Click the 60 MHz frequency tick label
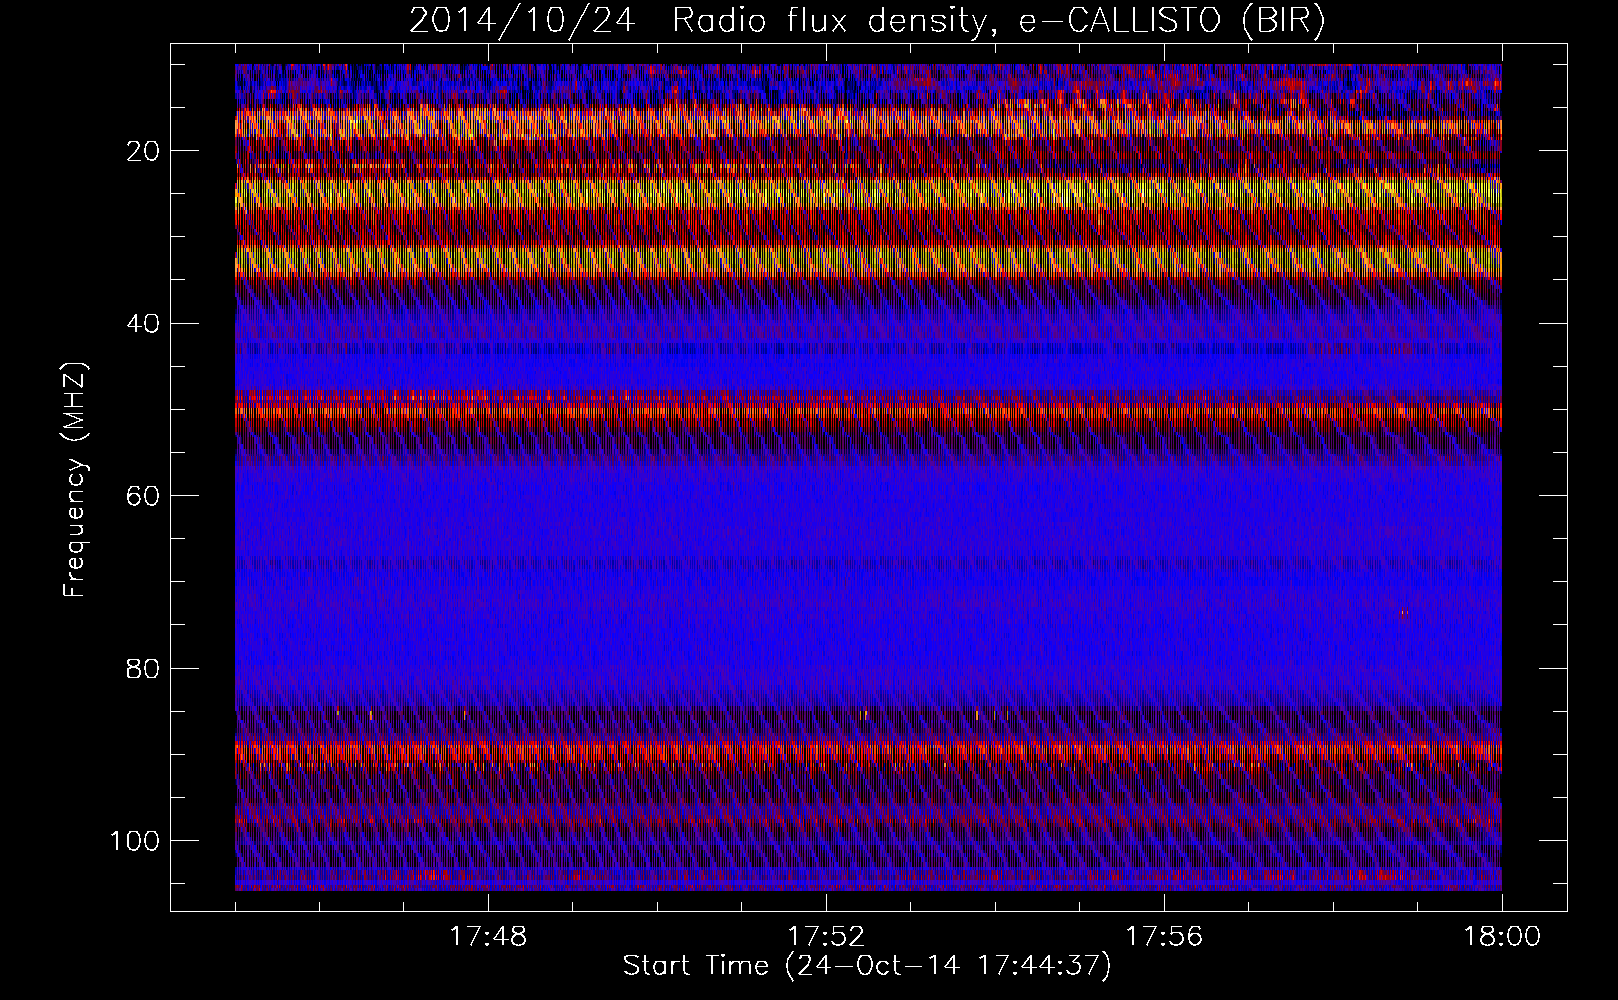The height and width of the screenshot is (1000, 1618). coord(144,496)
